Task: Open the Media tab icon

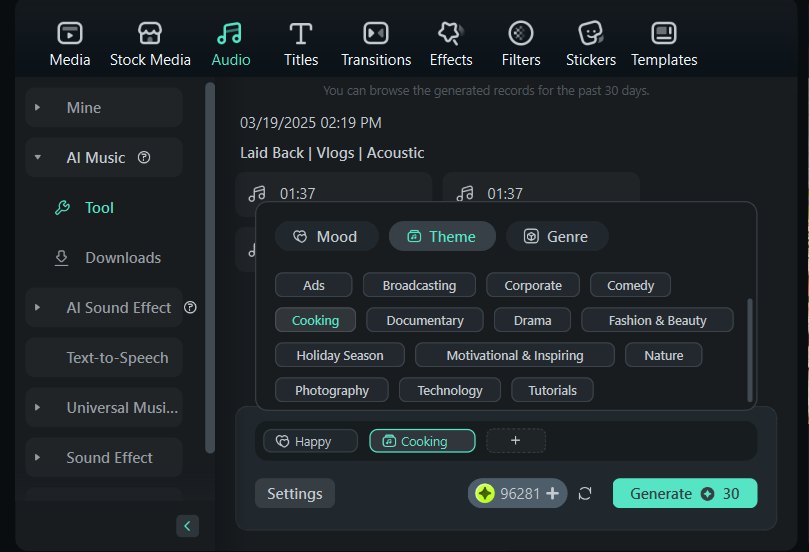Action: [70, 34]
